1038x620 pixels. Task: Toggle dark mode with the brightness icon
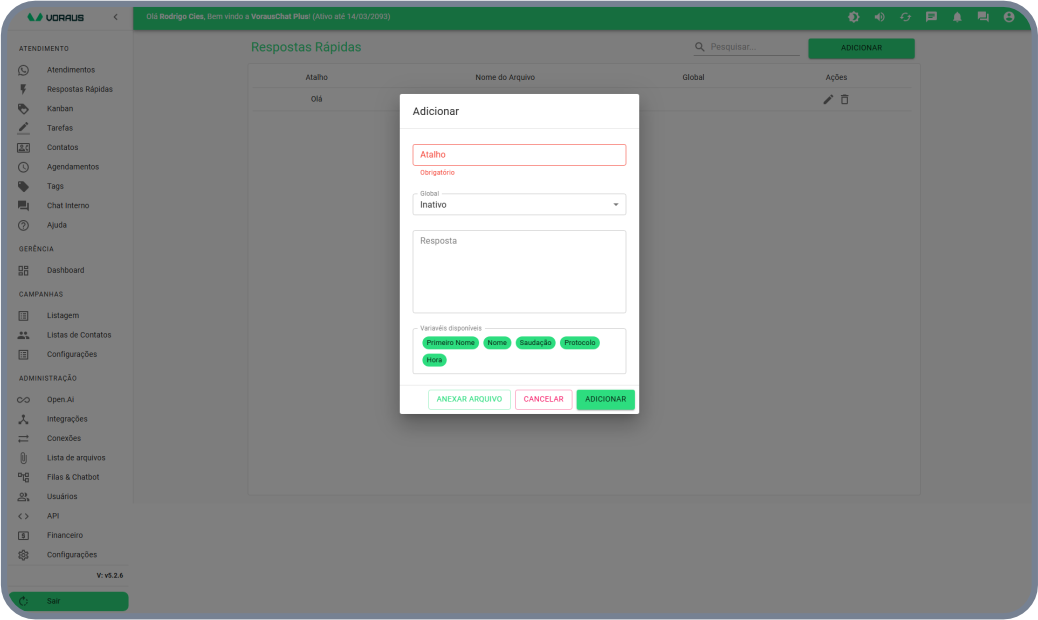(x=853, y=17)
